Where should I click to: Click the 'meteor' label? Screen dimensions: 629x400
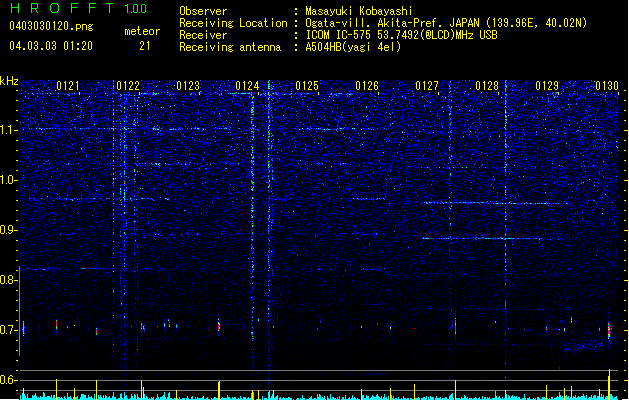pyautogui.click(x=142, y=31)
